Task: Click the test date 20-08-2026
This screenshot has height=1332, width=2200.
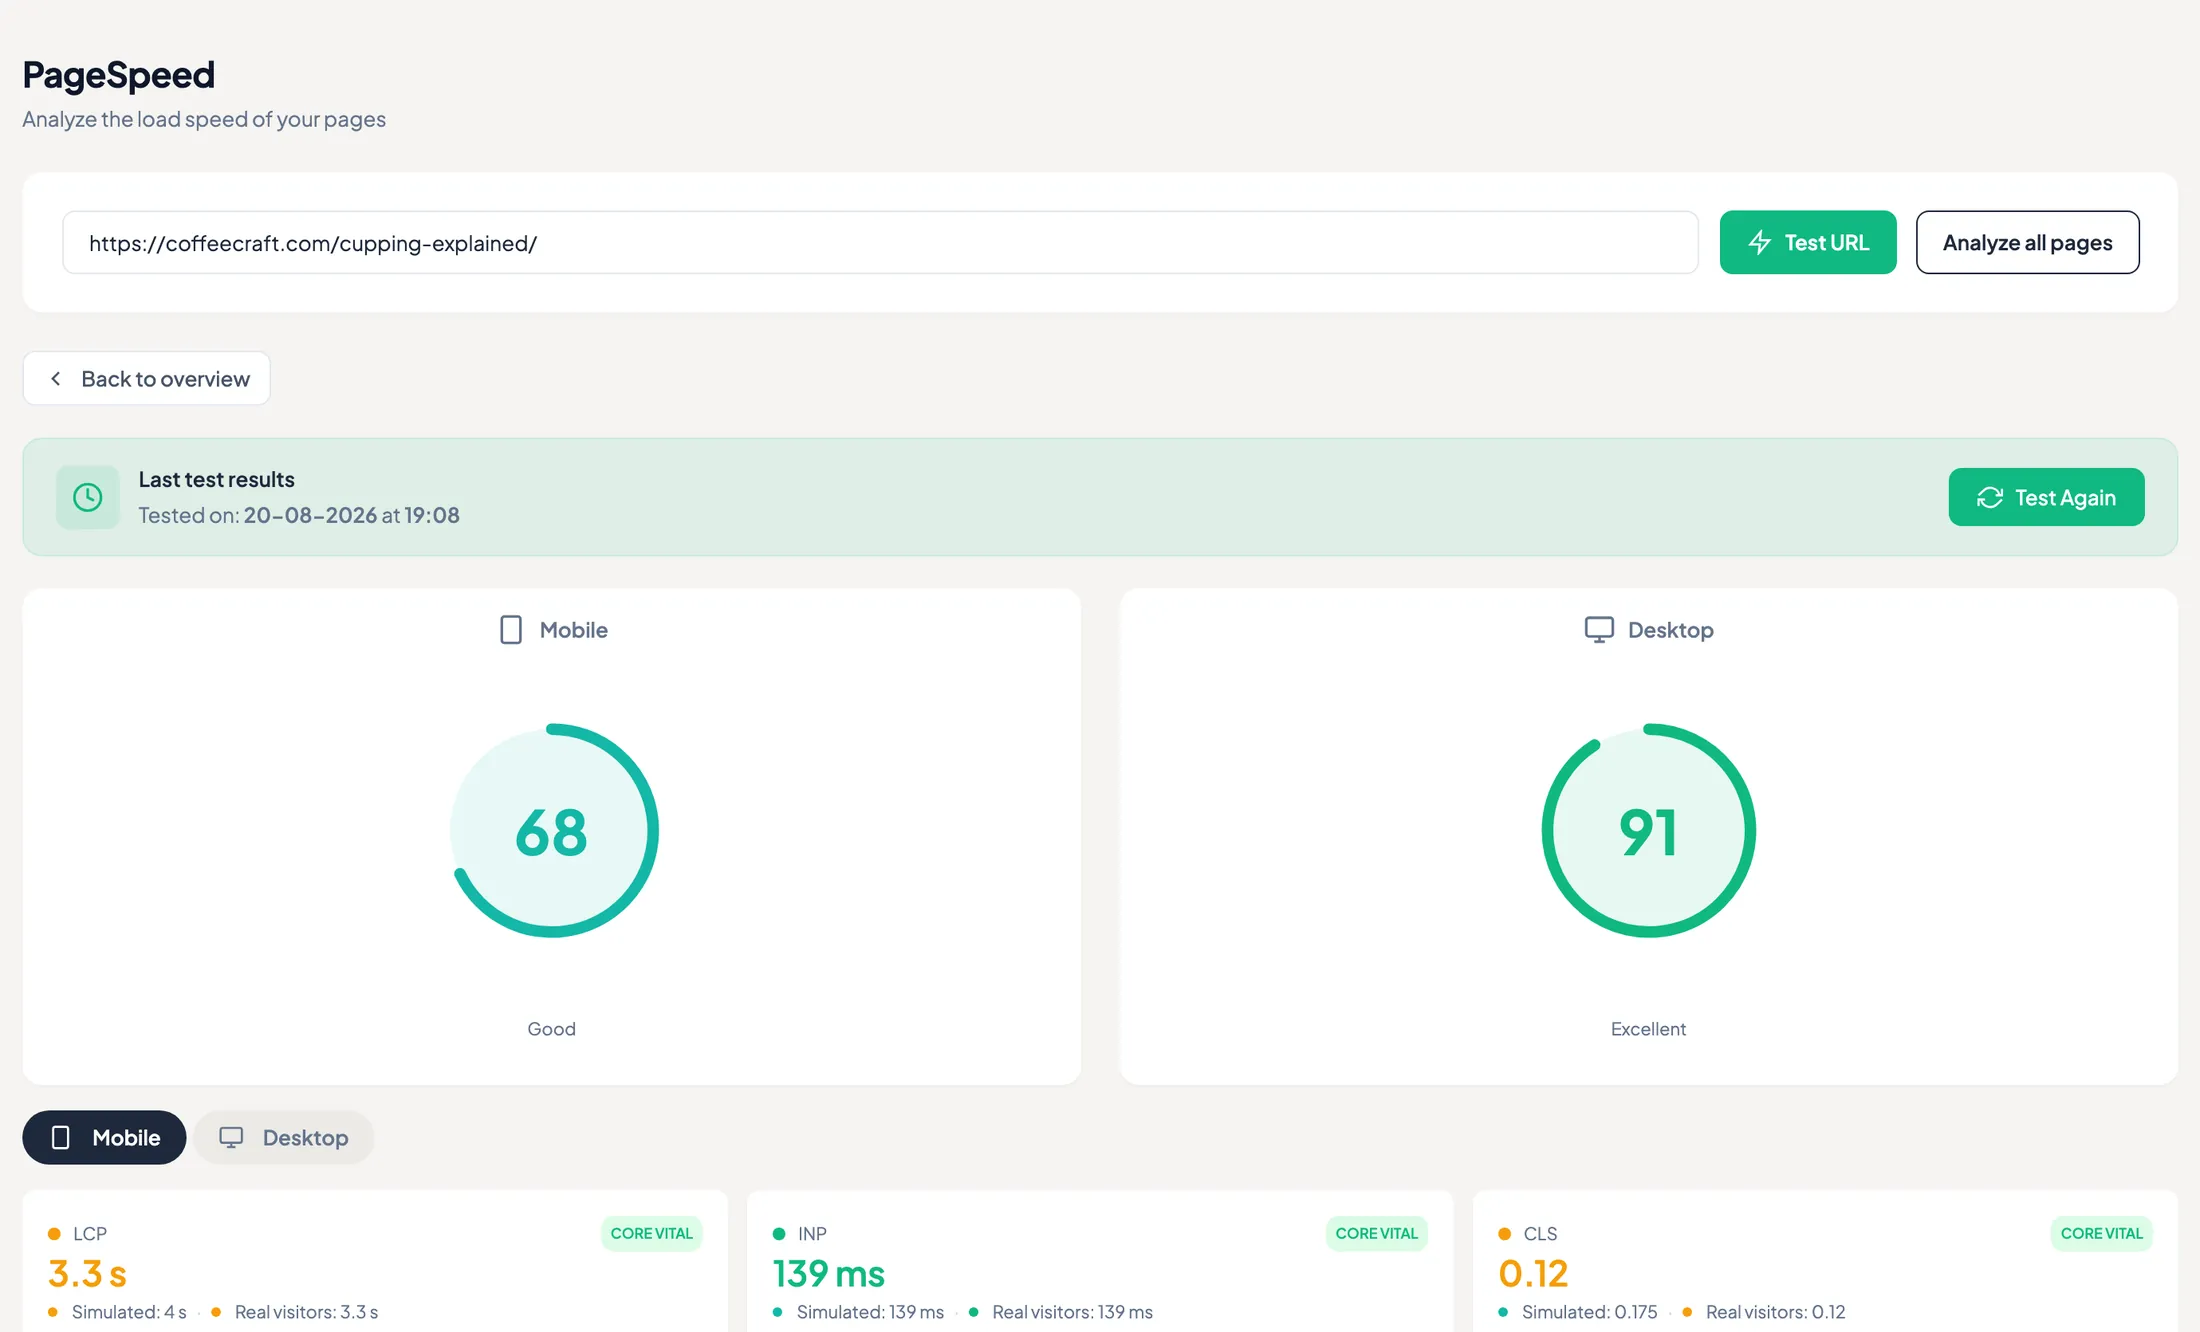Action: [x=310, y=515]
